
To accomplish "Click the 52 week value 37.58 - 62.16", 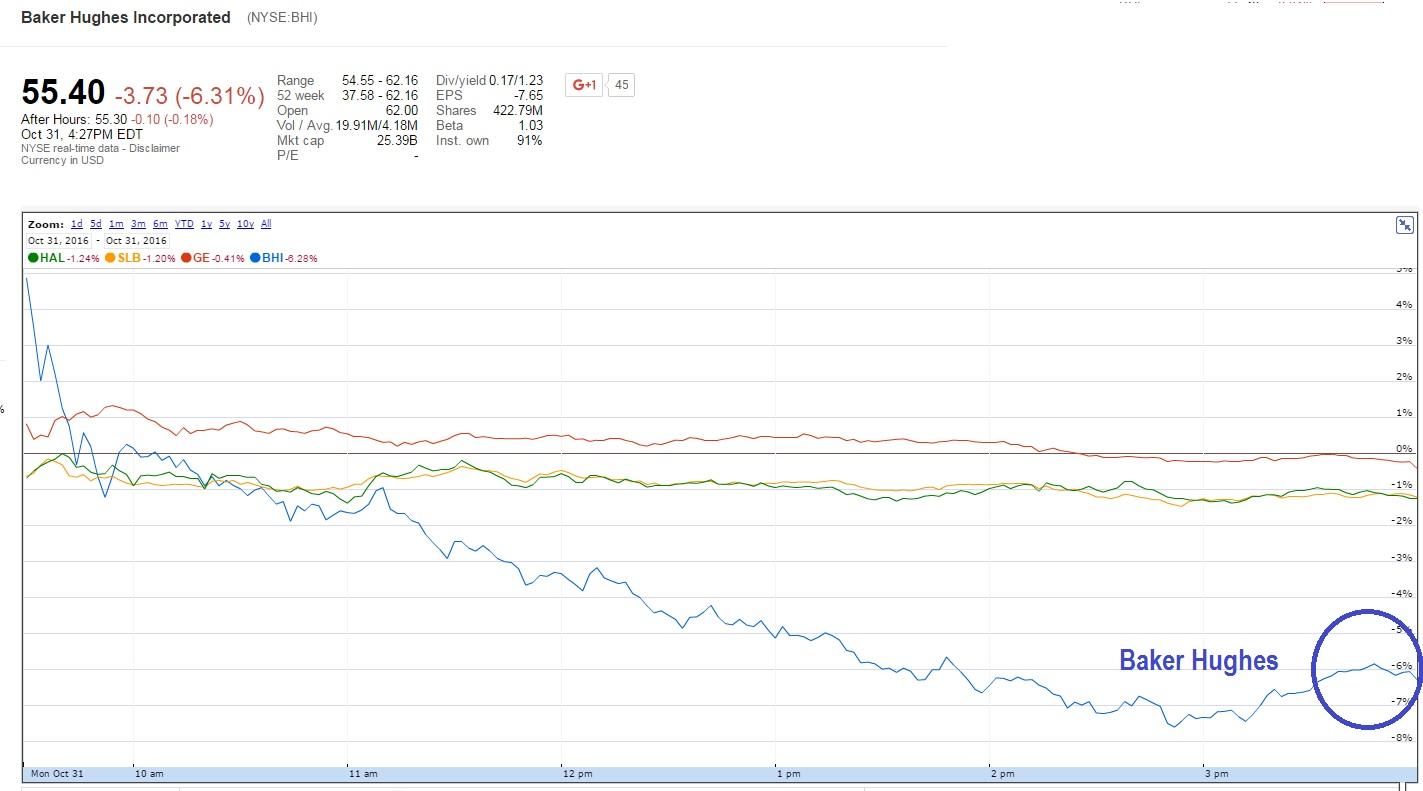I will click(x=380, y=95).
